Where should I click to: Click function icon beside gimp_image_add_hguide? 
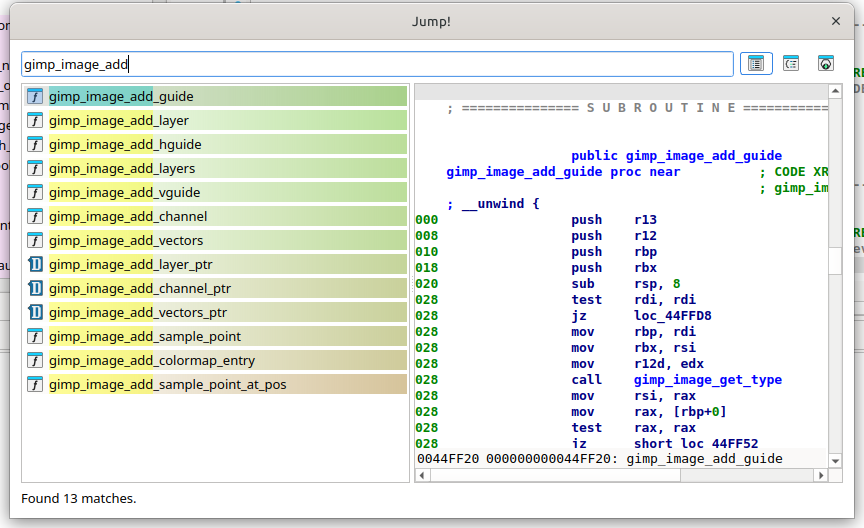35,144
